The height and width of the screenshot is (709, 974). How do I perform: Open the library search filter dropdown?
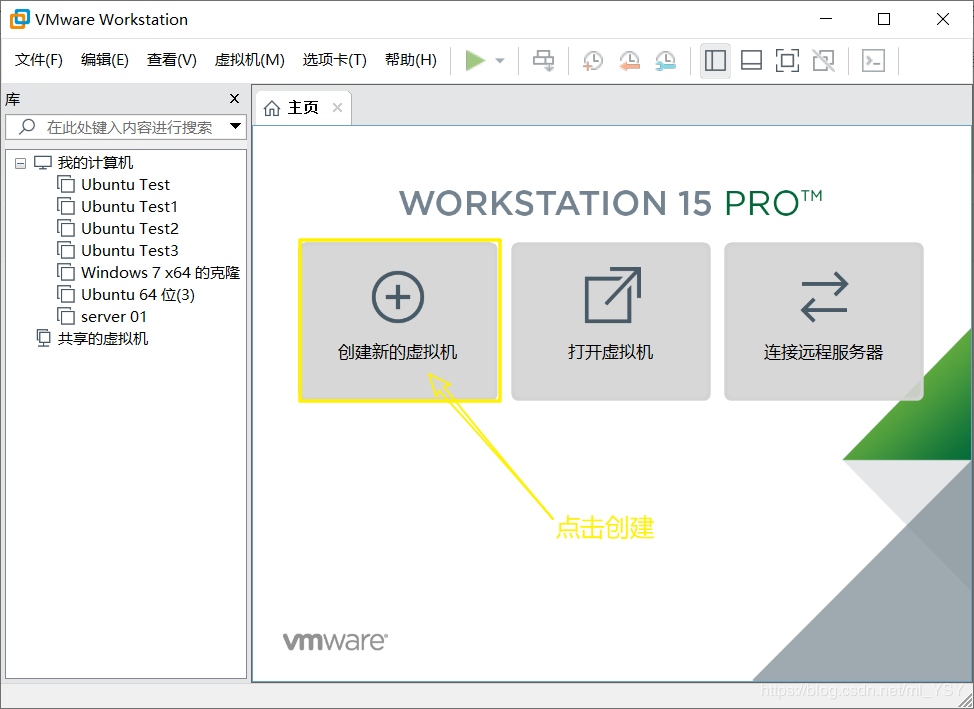(x=236, y=127)
